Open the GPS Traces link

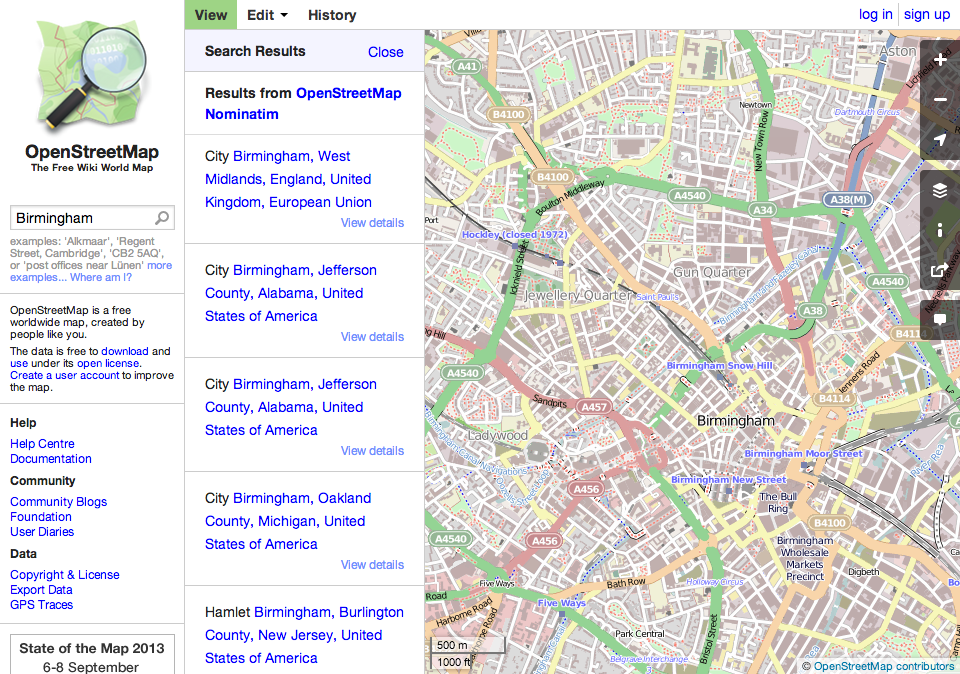tap(42, 604)
